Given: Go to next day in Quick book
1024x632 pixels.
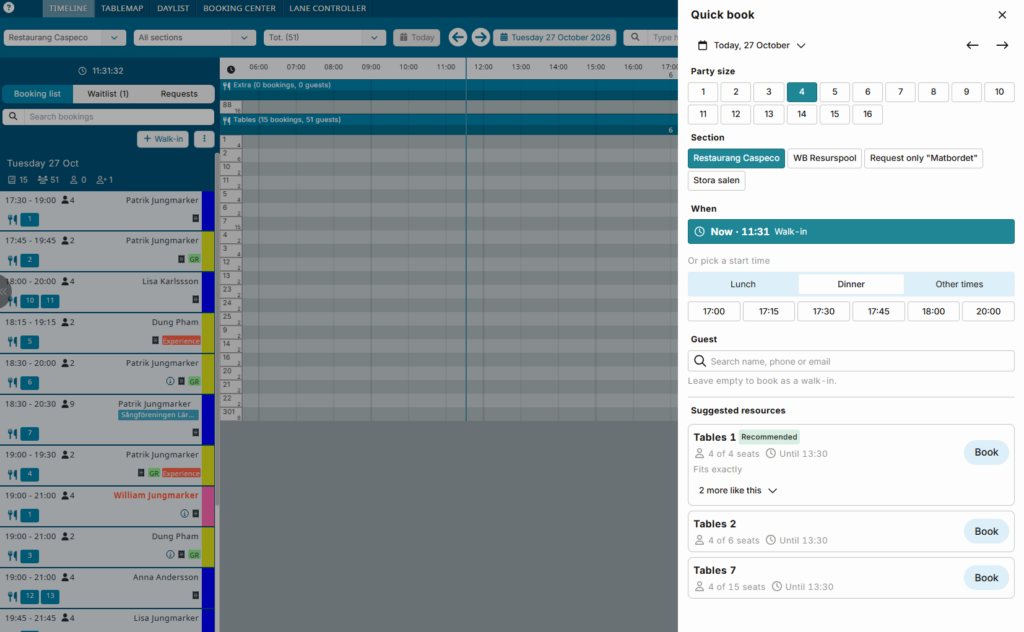Looking at the screenshot, I should click(x=1002, y=45).
